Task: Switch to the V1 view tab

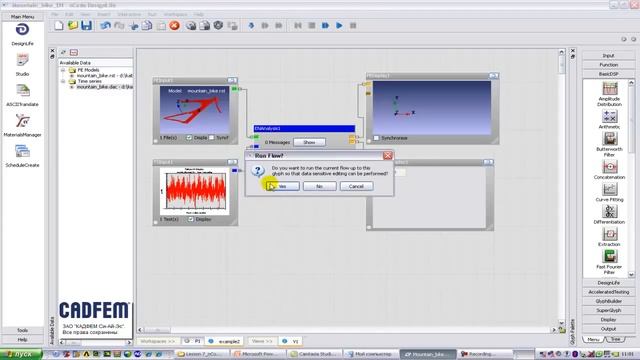Action: click(290, 341)
